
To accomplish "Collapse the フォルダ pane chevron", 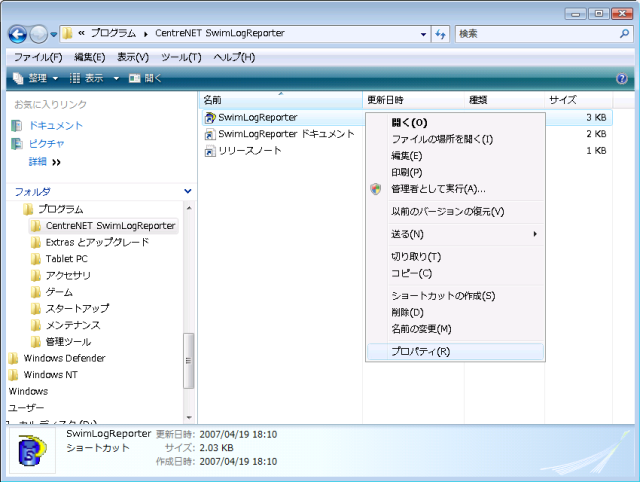I will pos(188,191).
